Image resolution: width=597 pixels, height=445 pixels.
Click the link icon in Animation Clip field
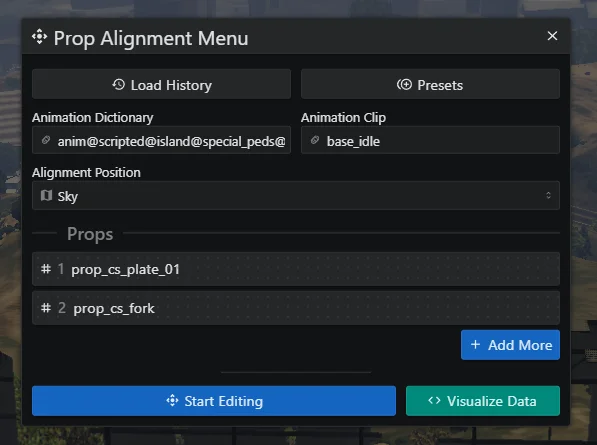tap(315, 140)
